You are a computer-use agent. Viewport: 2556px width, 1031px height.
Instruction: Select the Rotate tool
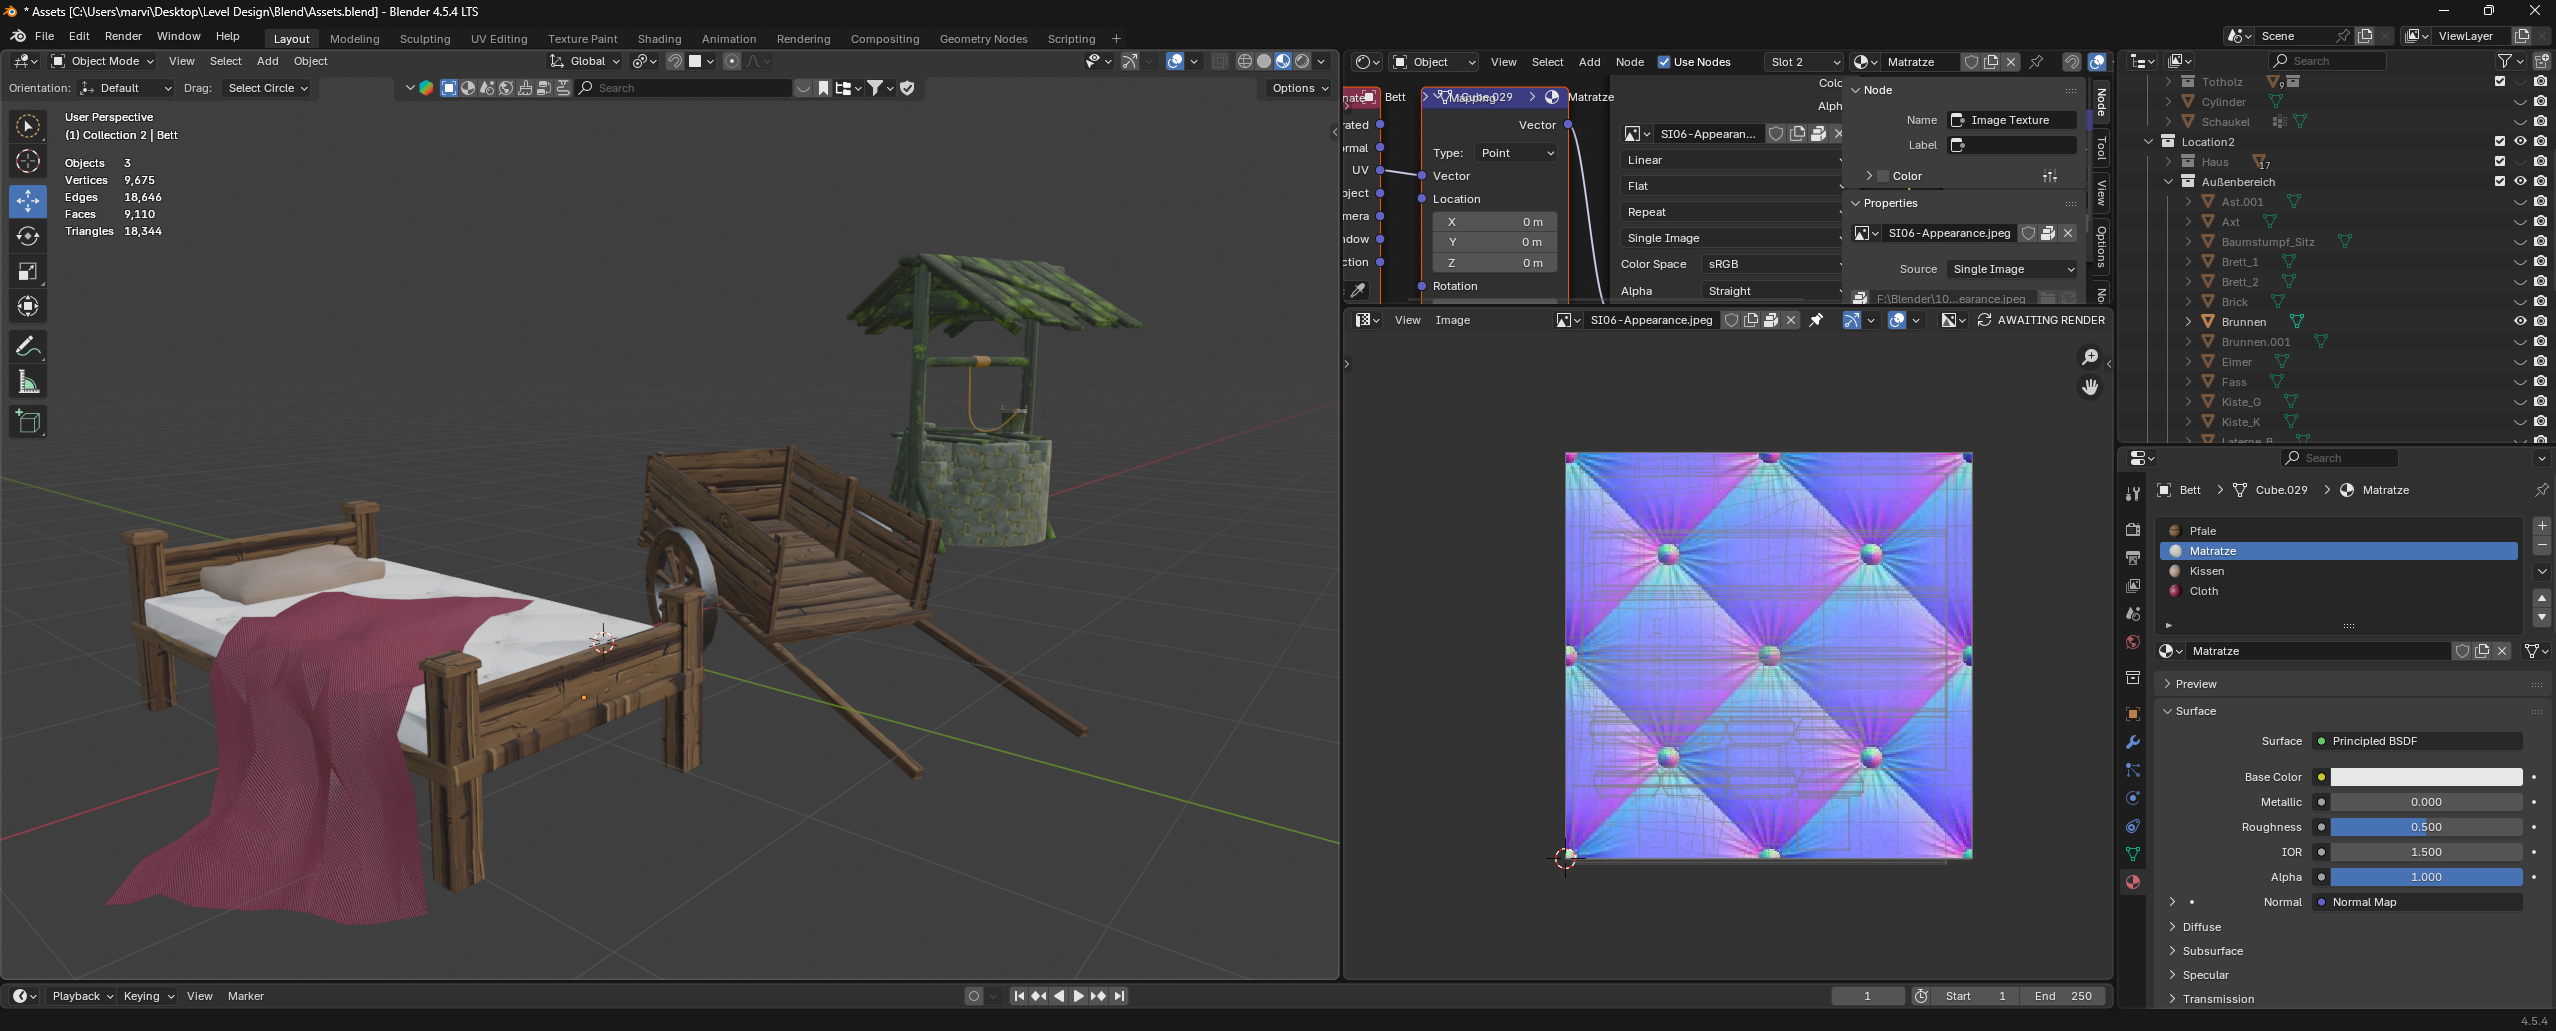pos(28,236)
